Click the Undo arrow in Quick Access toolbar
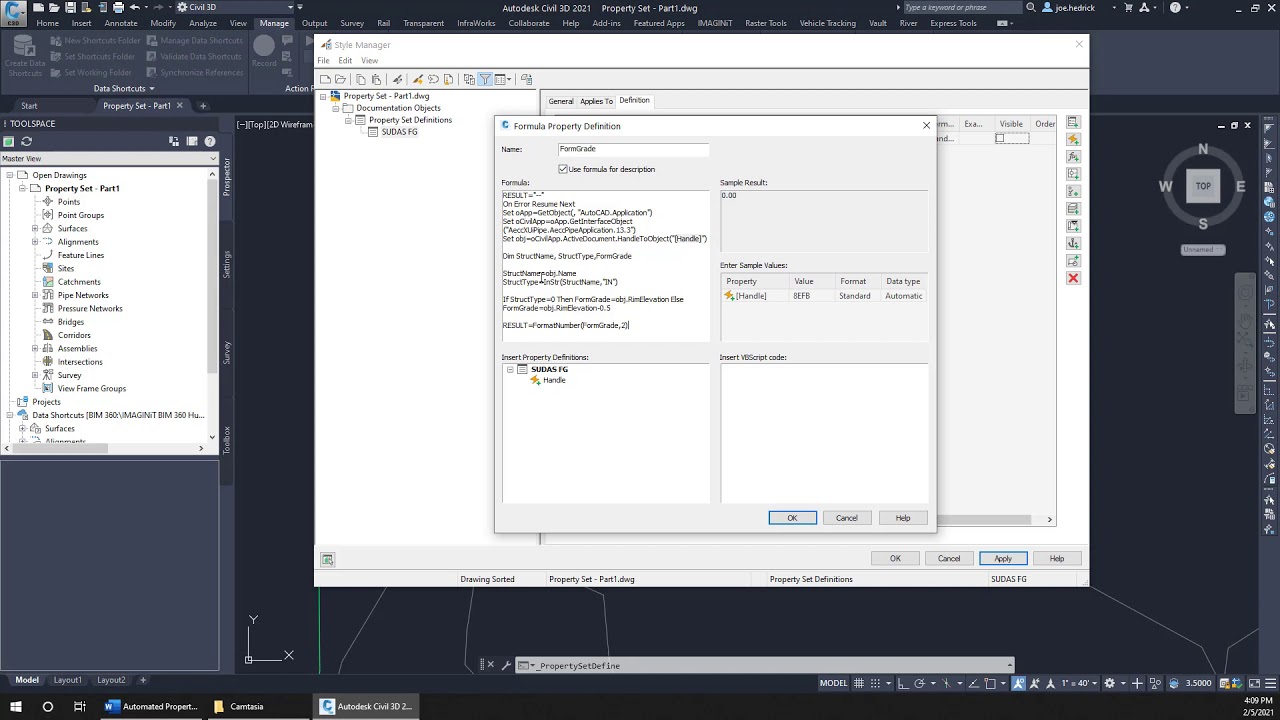 (134, 7)
